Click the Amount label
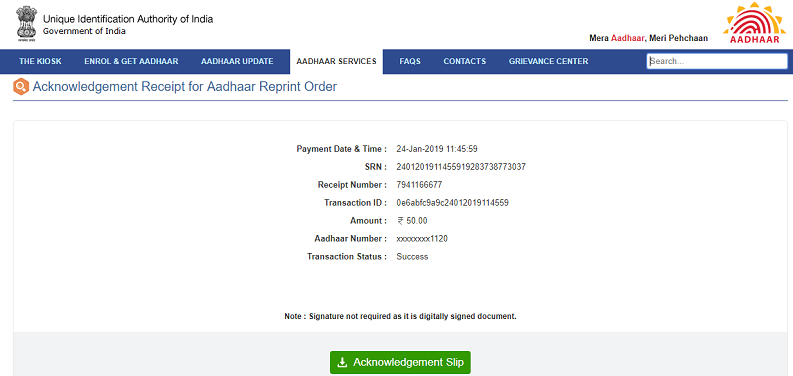793x376 pixels. pyautogui.click(x=368, y=221)
